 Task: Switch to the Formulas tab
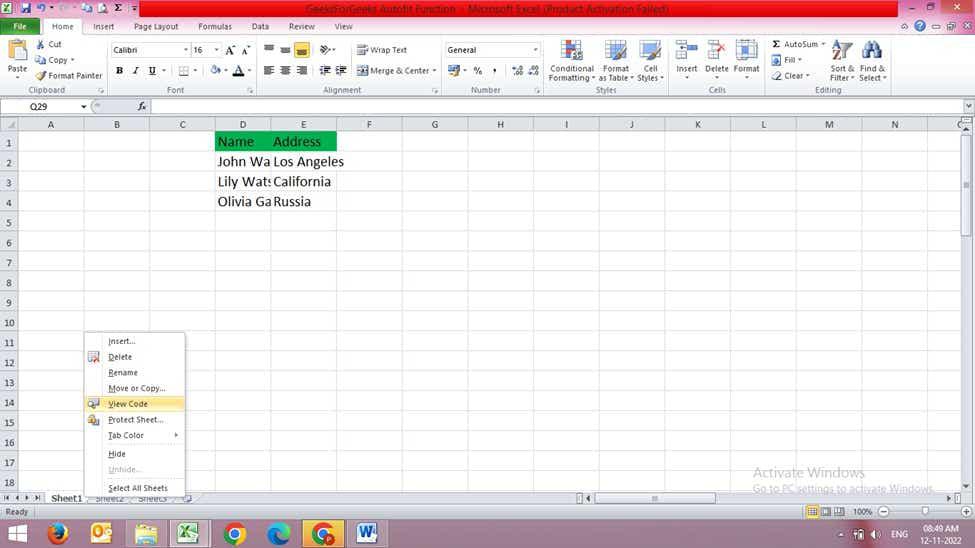(x=215, y=27)
